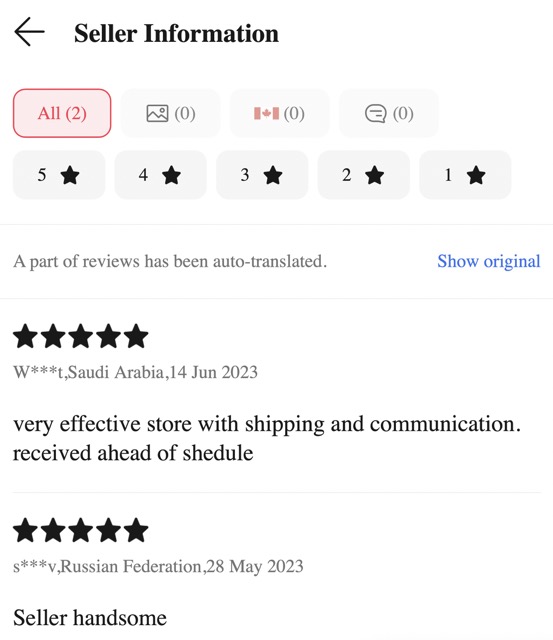Go back using the arrow icon
Viewport: 553px width, 640px height.
(x=29, y=32)
